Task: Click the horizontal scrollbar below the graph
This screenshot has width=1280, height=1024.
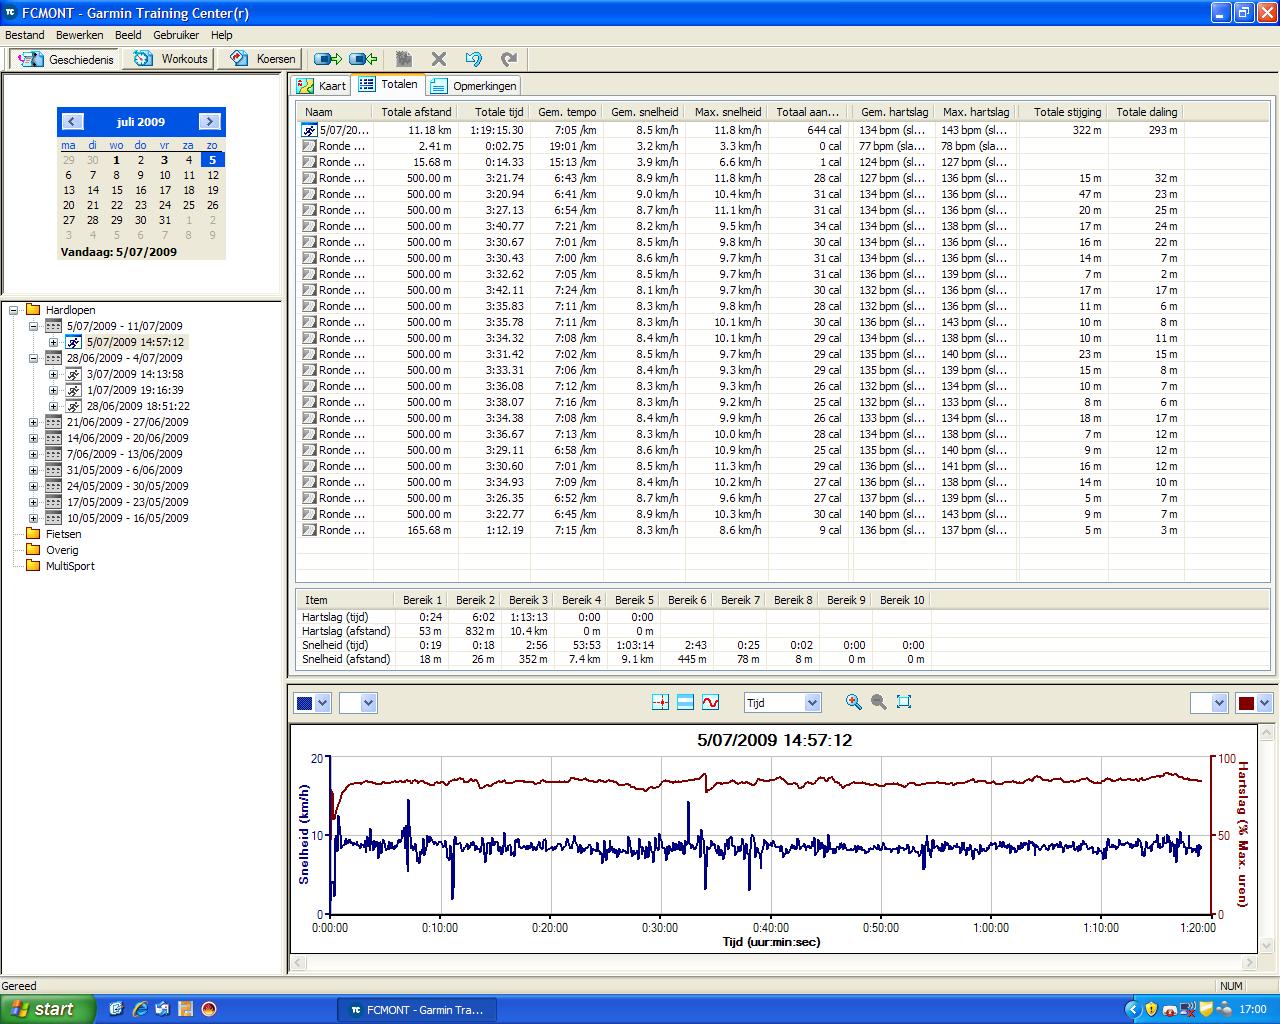Action: click(x=773, y=964)
